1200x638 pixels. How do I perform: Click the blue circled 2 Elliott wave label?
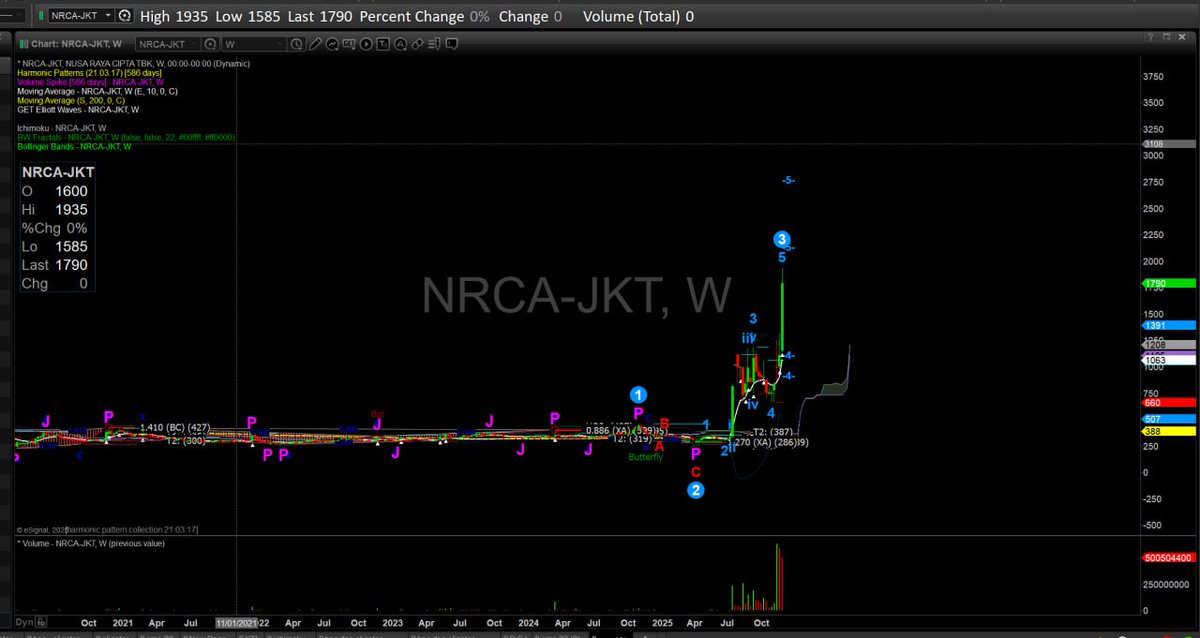point(696,490)
